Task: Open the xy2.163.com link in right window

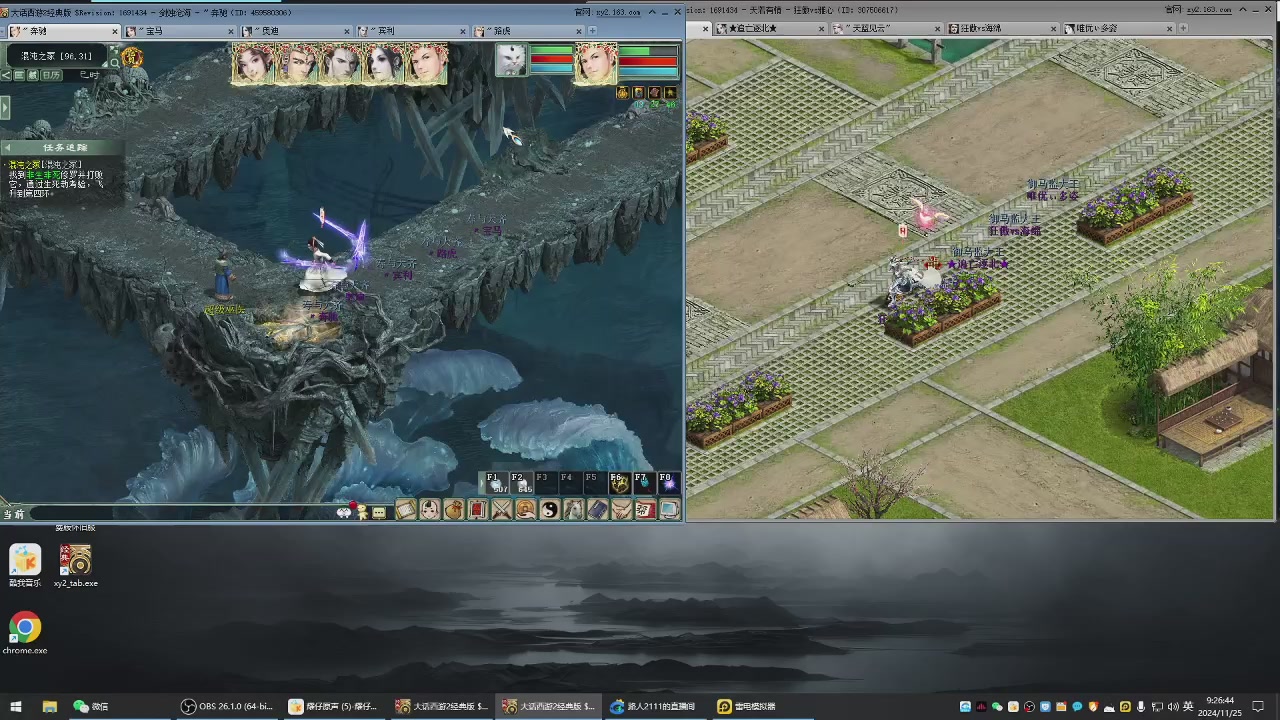Action: pos(1209,9)
